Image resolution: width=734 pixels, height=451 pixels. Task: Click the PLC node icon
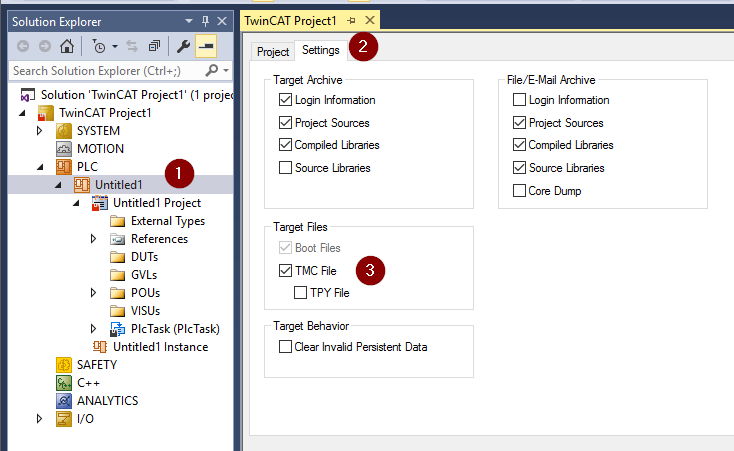click(64, 167)
